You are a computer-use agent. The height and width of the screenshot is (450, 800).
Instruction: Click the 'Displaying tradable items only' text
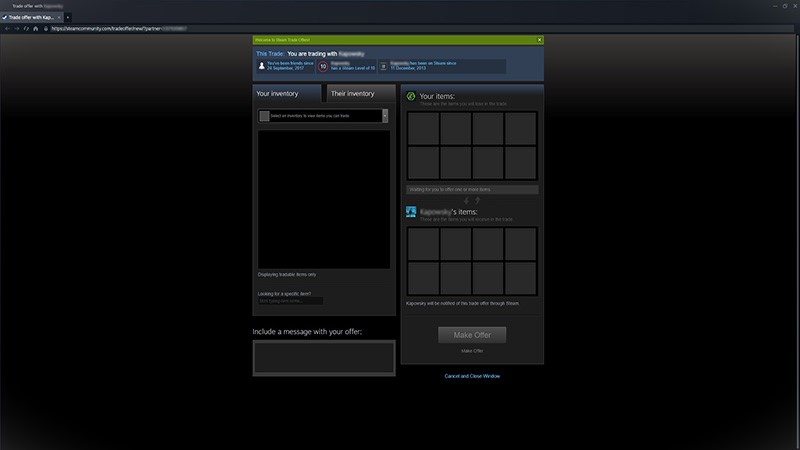[x=287, y=274]
